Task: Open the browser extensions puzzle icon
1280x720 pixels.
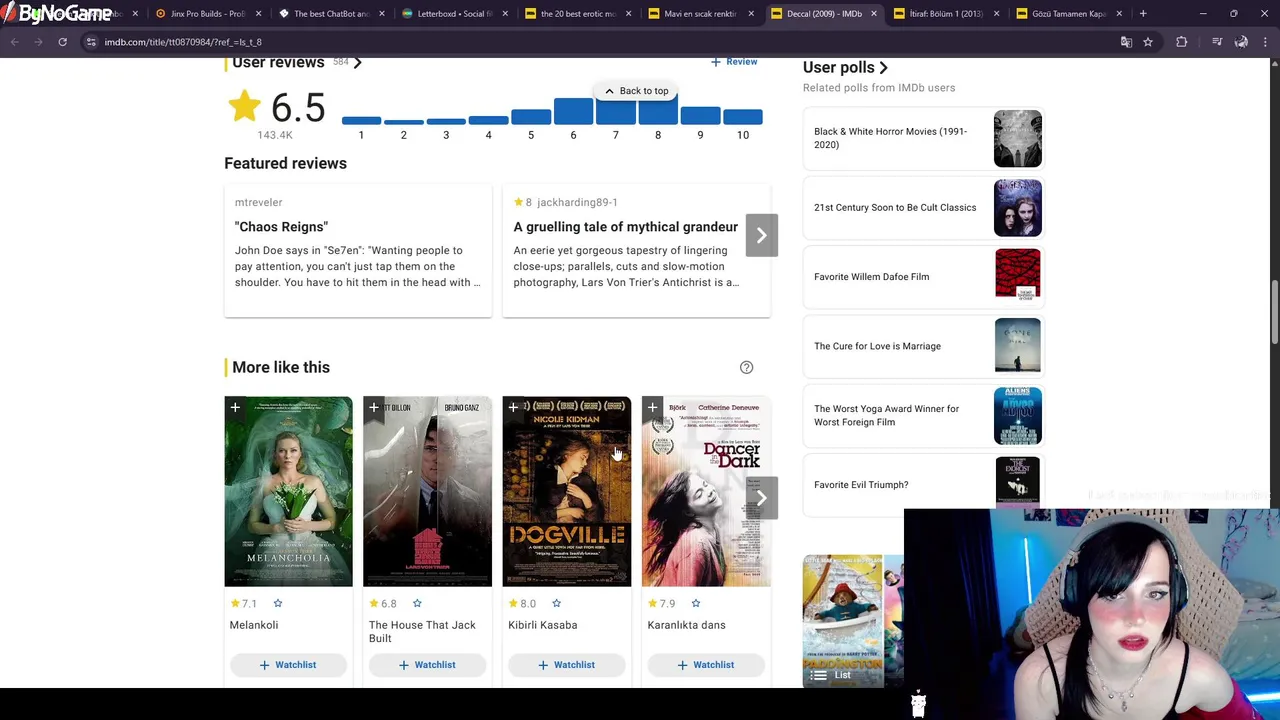Action: tap(1182, 42)
